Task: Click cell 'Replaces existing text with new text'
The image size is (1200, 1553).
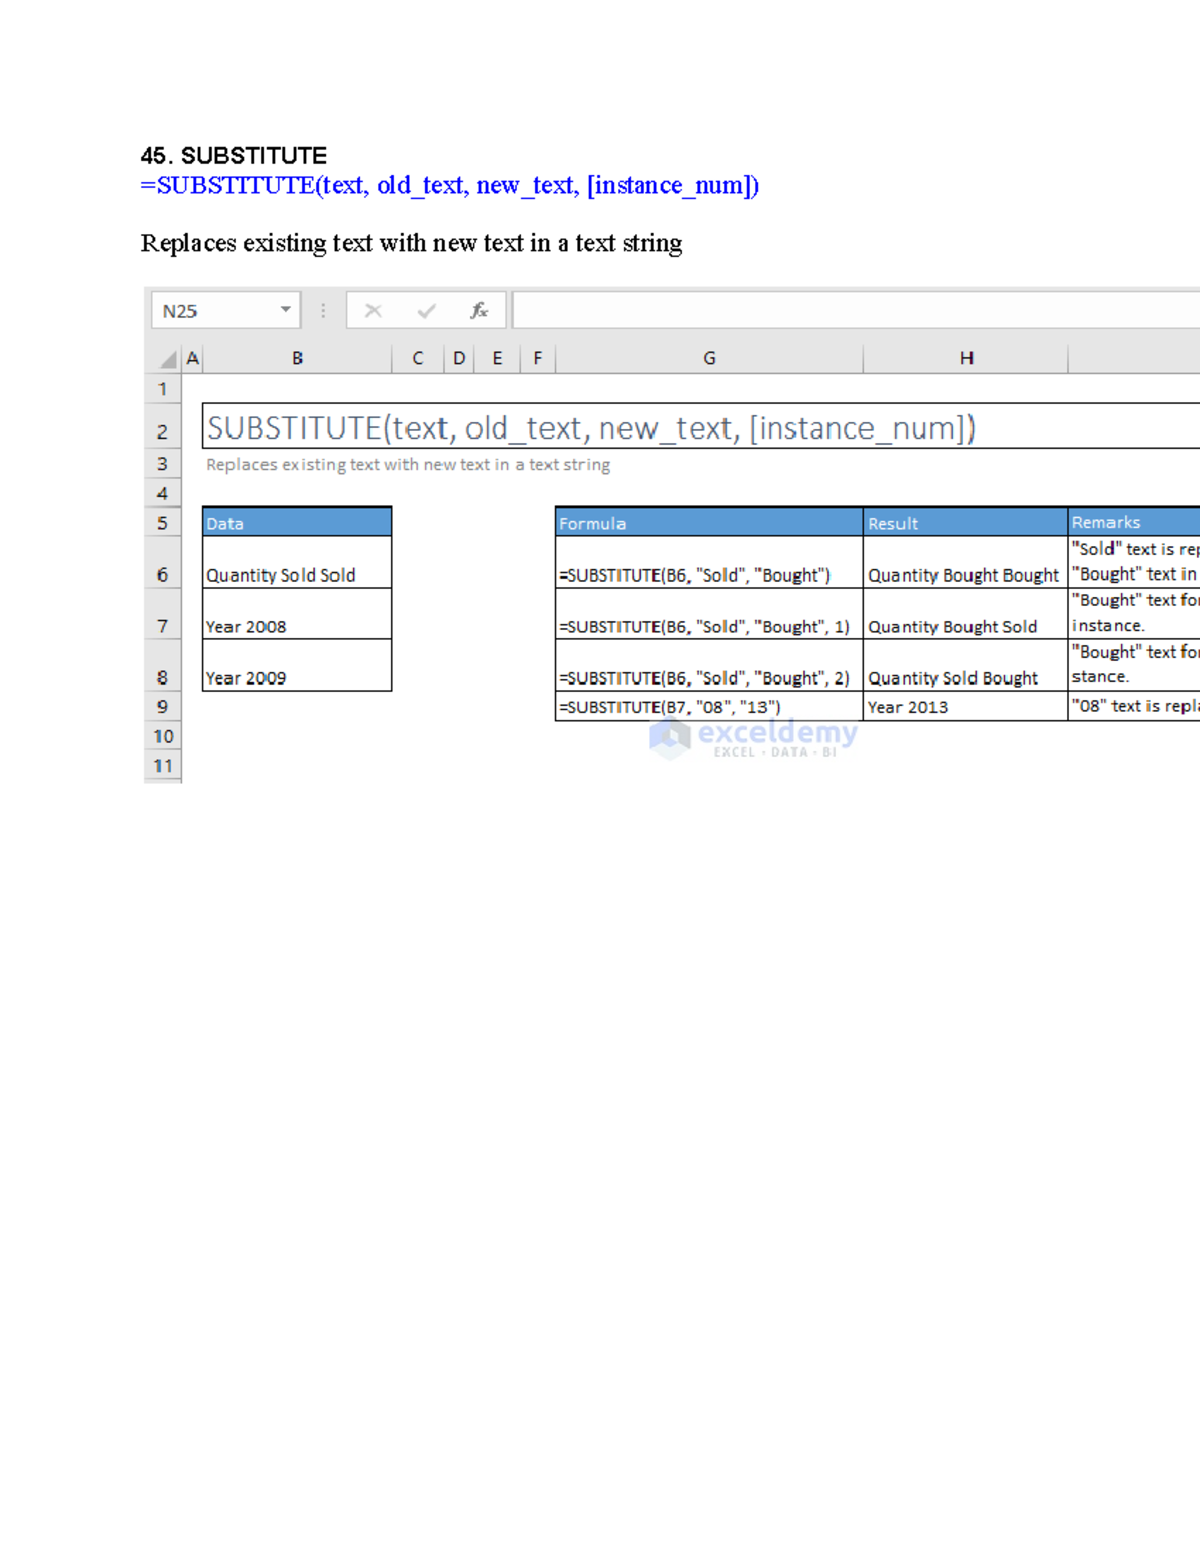Action: 408,465
